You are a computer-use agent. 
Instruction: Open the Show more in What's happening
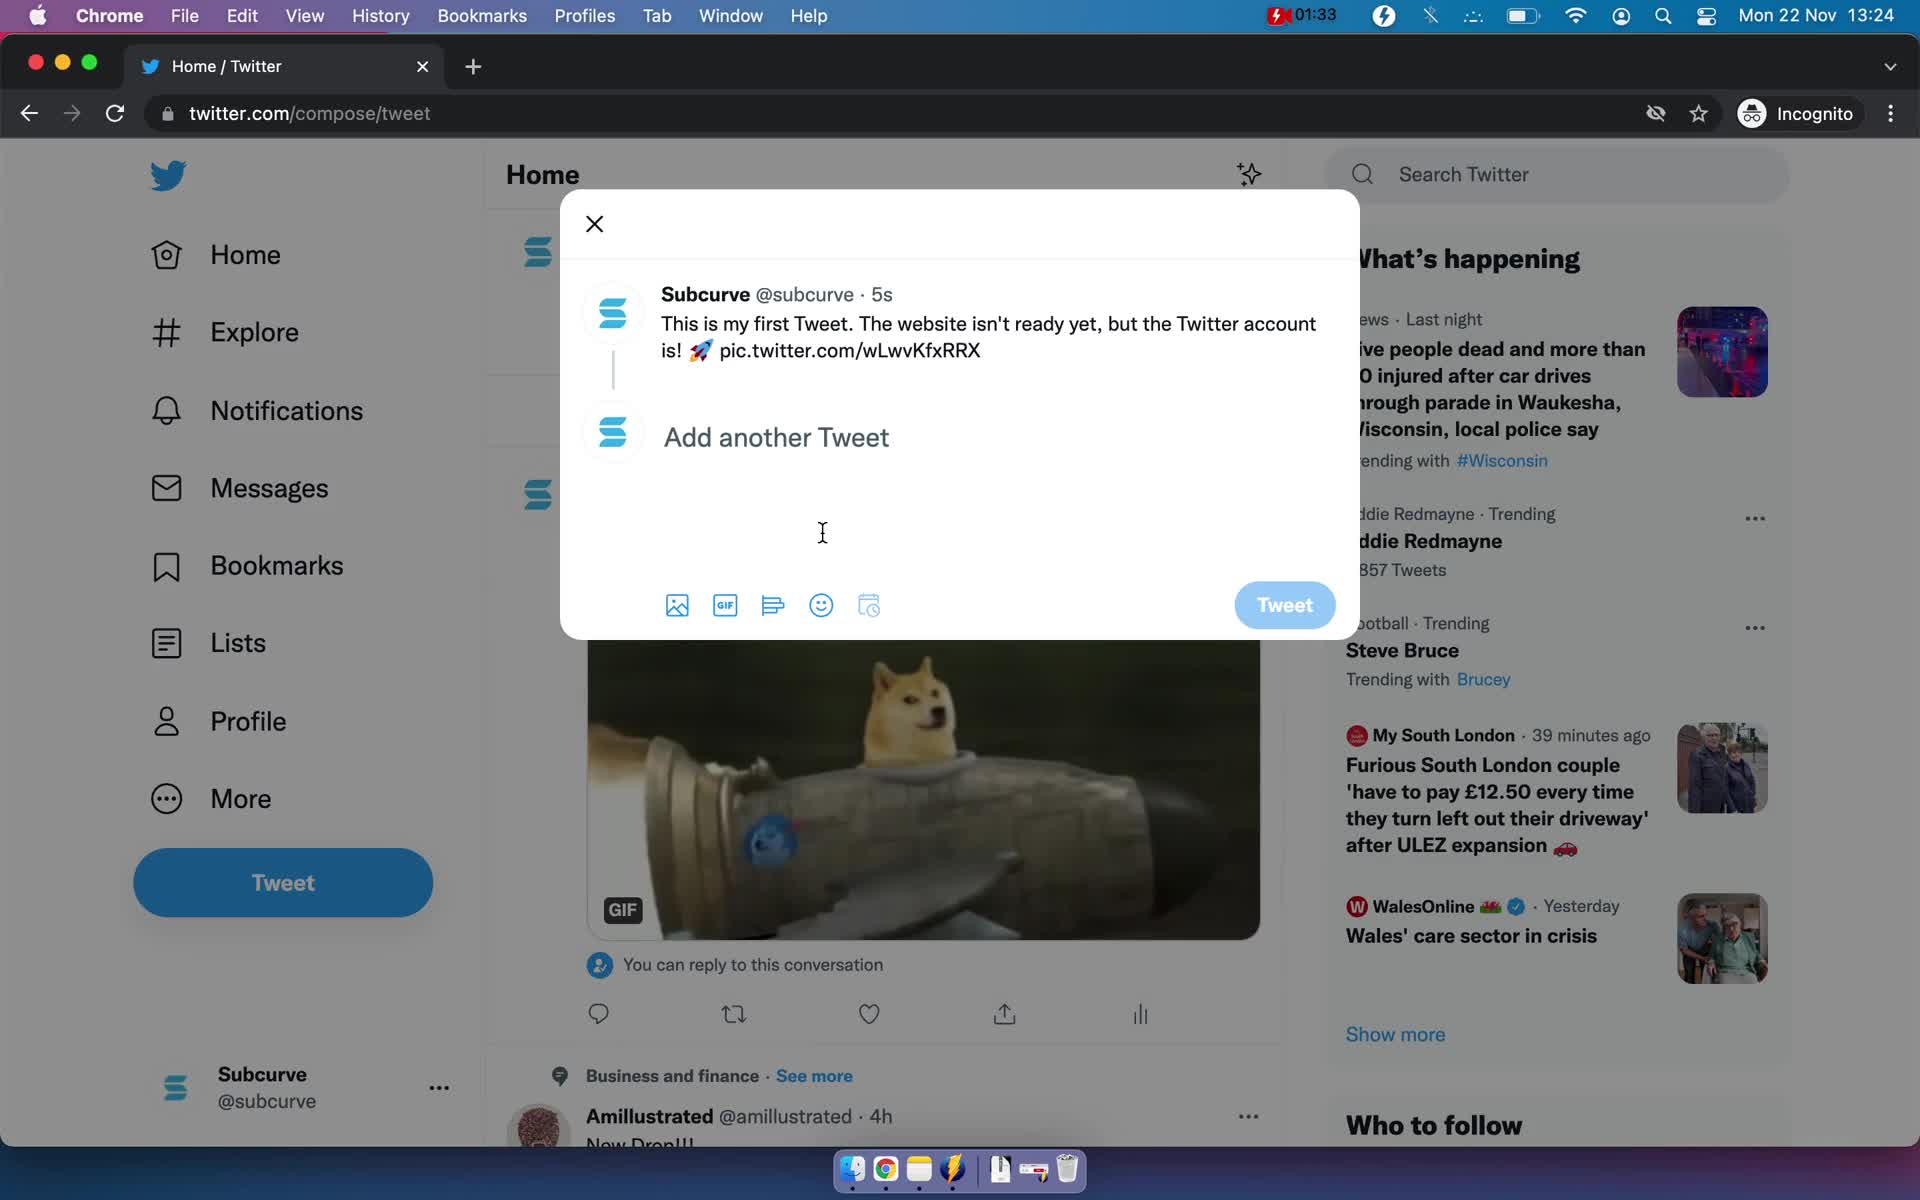1396,1034
